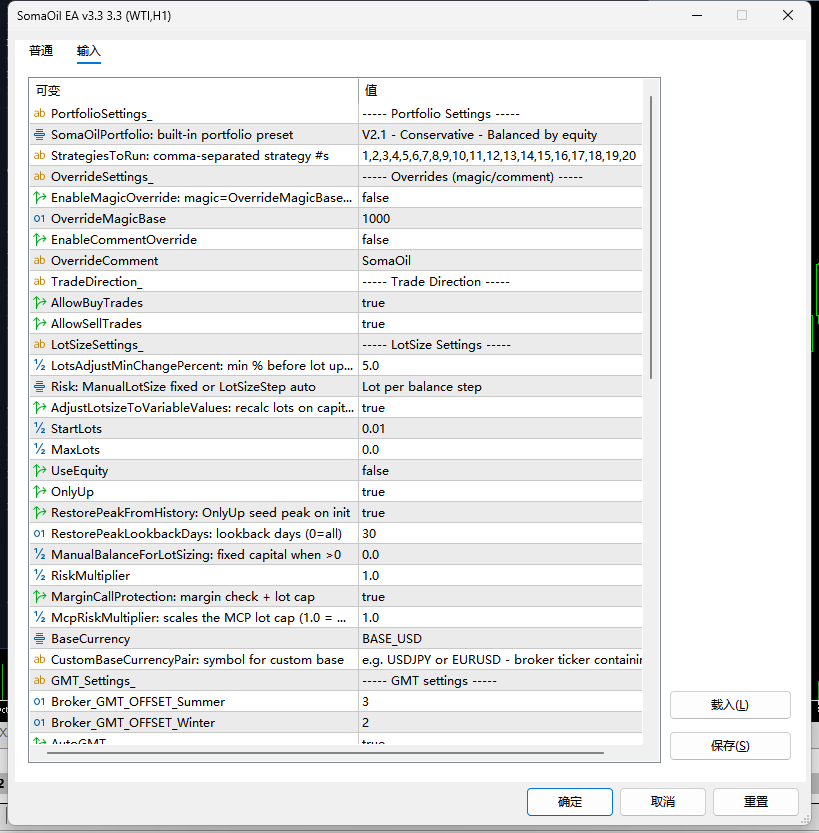Viewport: 819px width, 833px height.
Task: Click the boolean icon beside AllowSellTrades
Action: click(39, 323)
